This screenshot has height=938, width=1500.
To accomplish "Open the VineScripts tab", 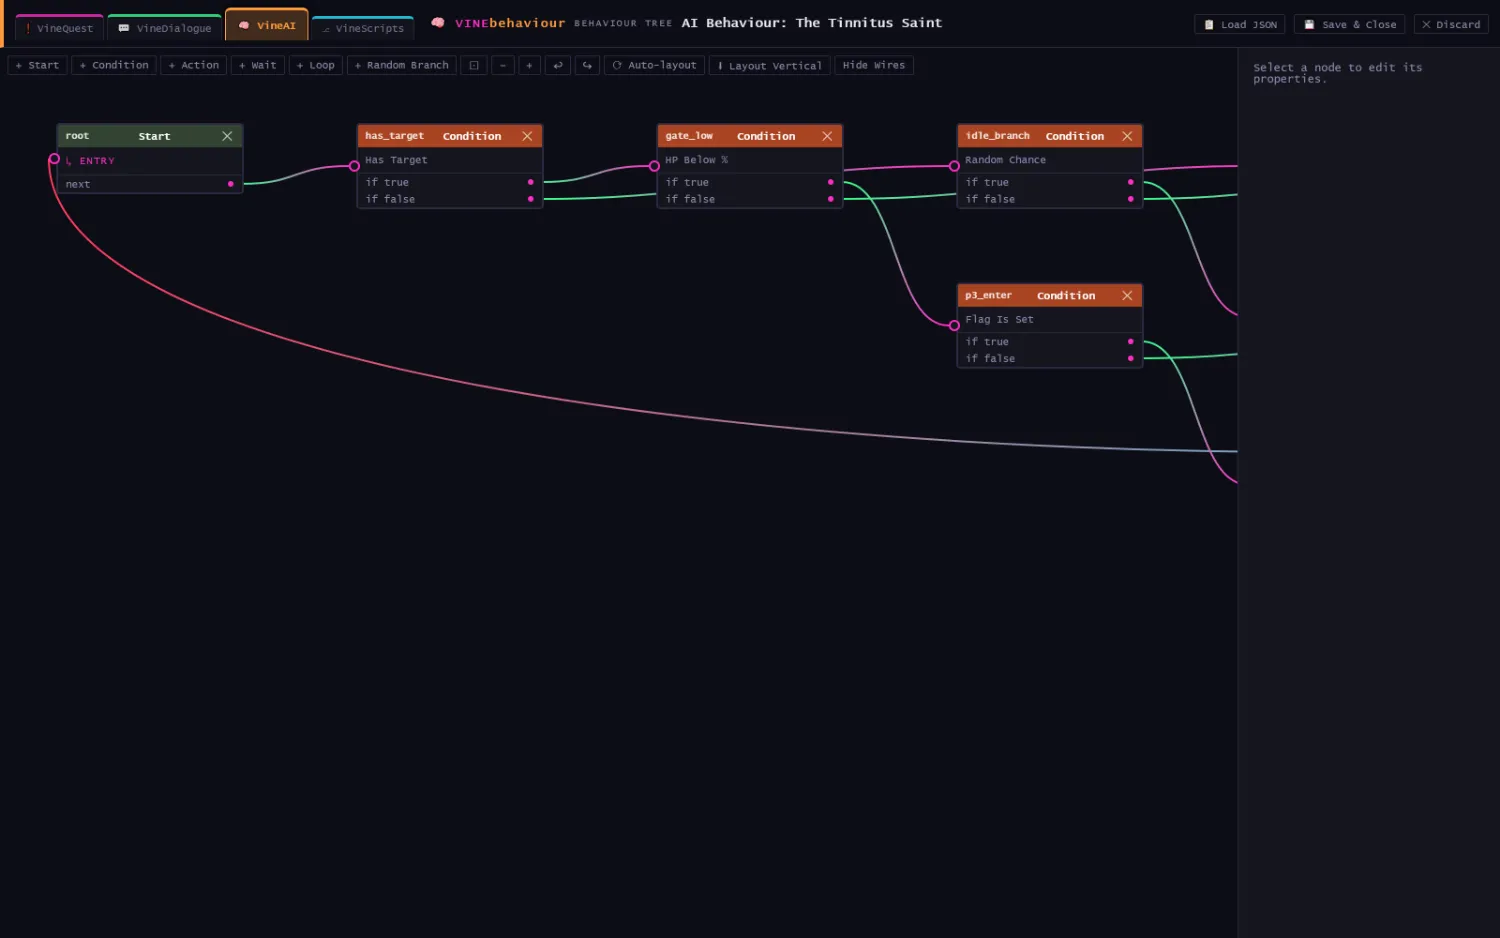I will click(363, 28).
